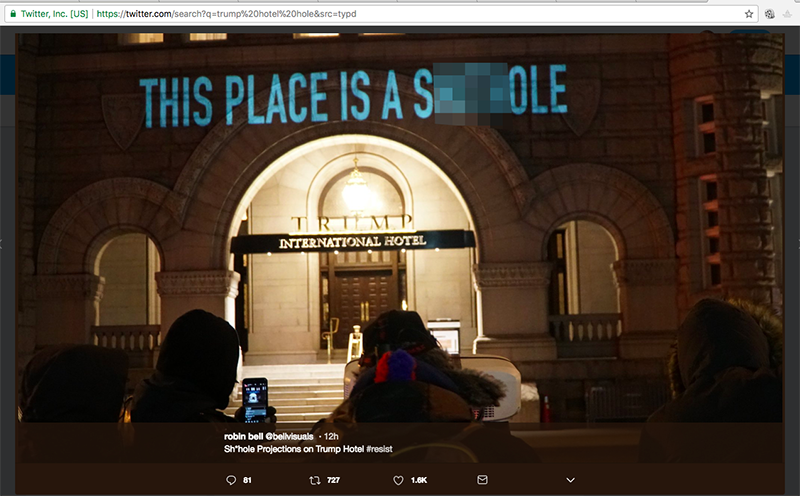Expand more tweet options chevron
Viewport: 800px width, 496px height.
(570, 480)
